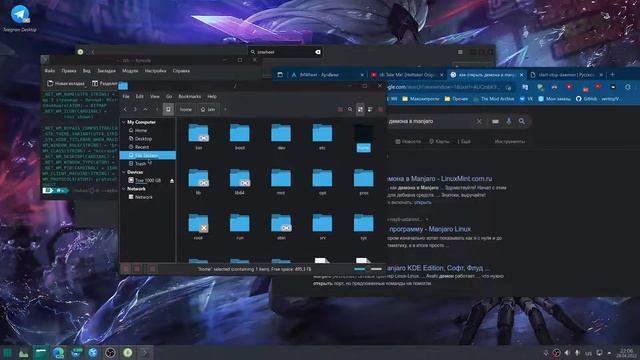Select the bin folder

198,137
